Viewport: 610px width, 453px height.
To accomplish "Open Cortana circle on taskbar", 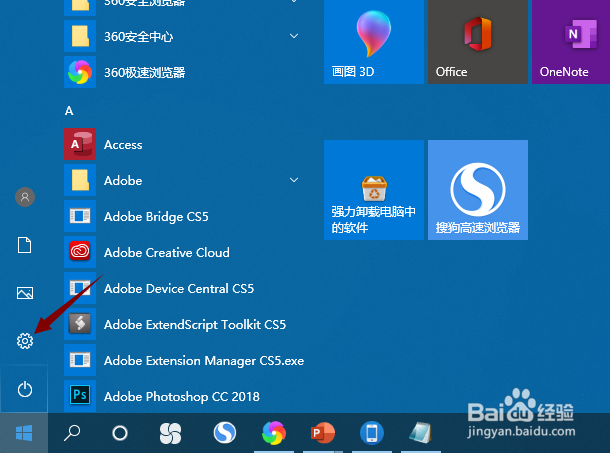I will 120,433.
